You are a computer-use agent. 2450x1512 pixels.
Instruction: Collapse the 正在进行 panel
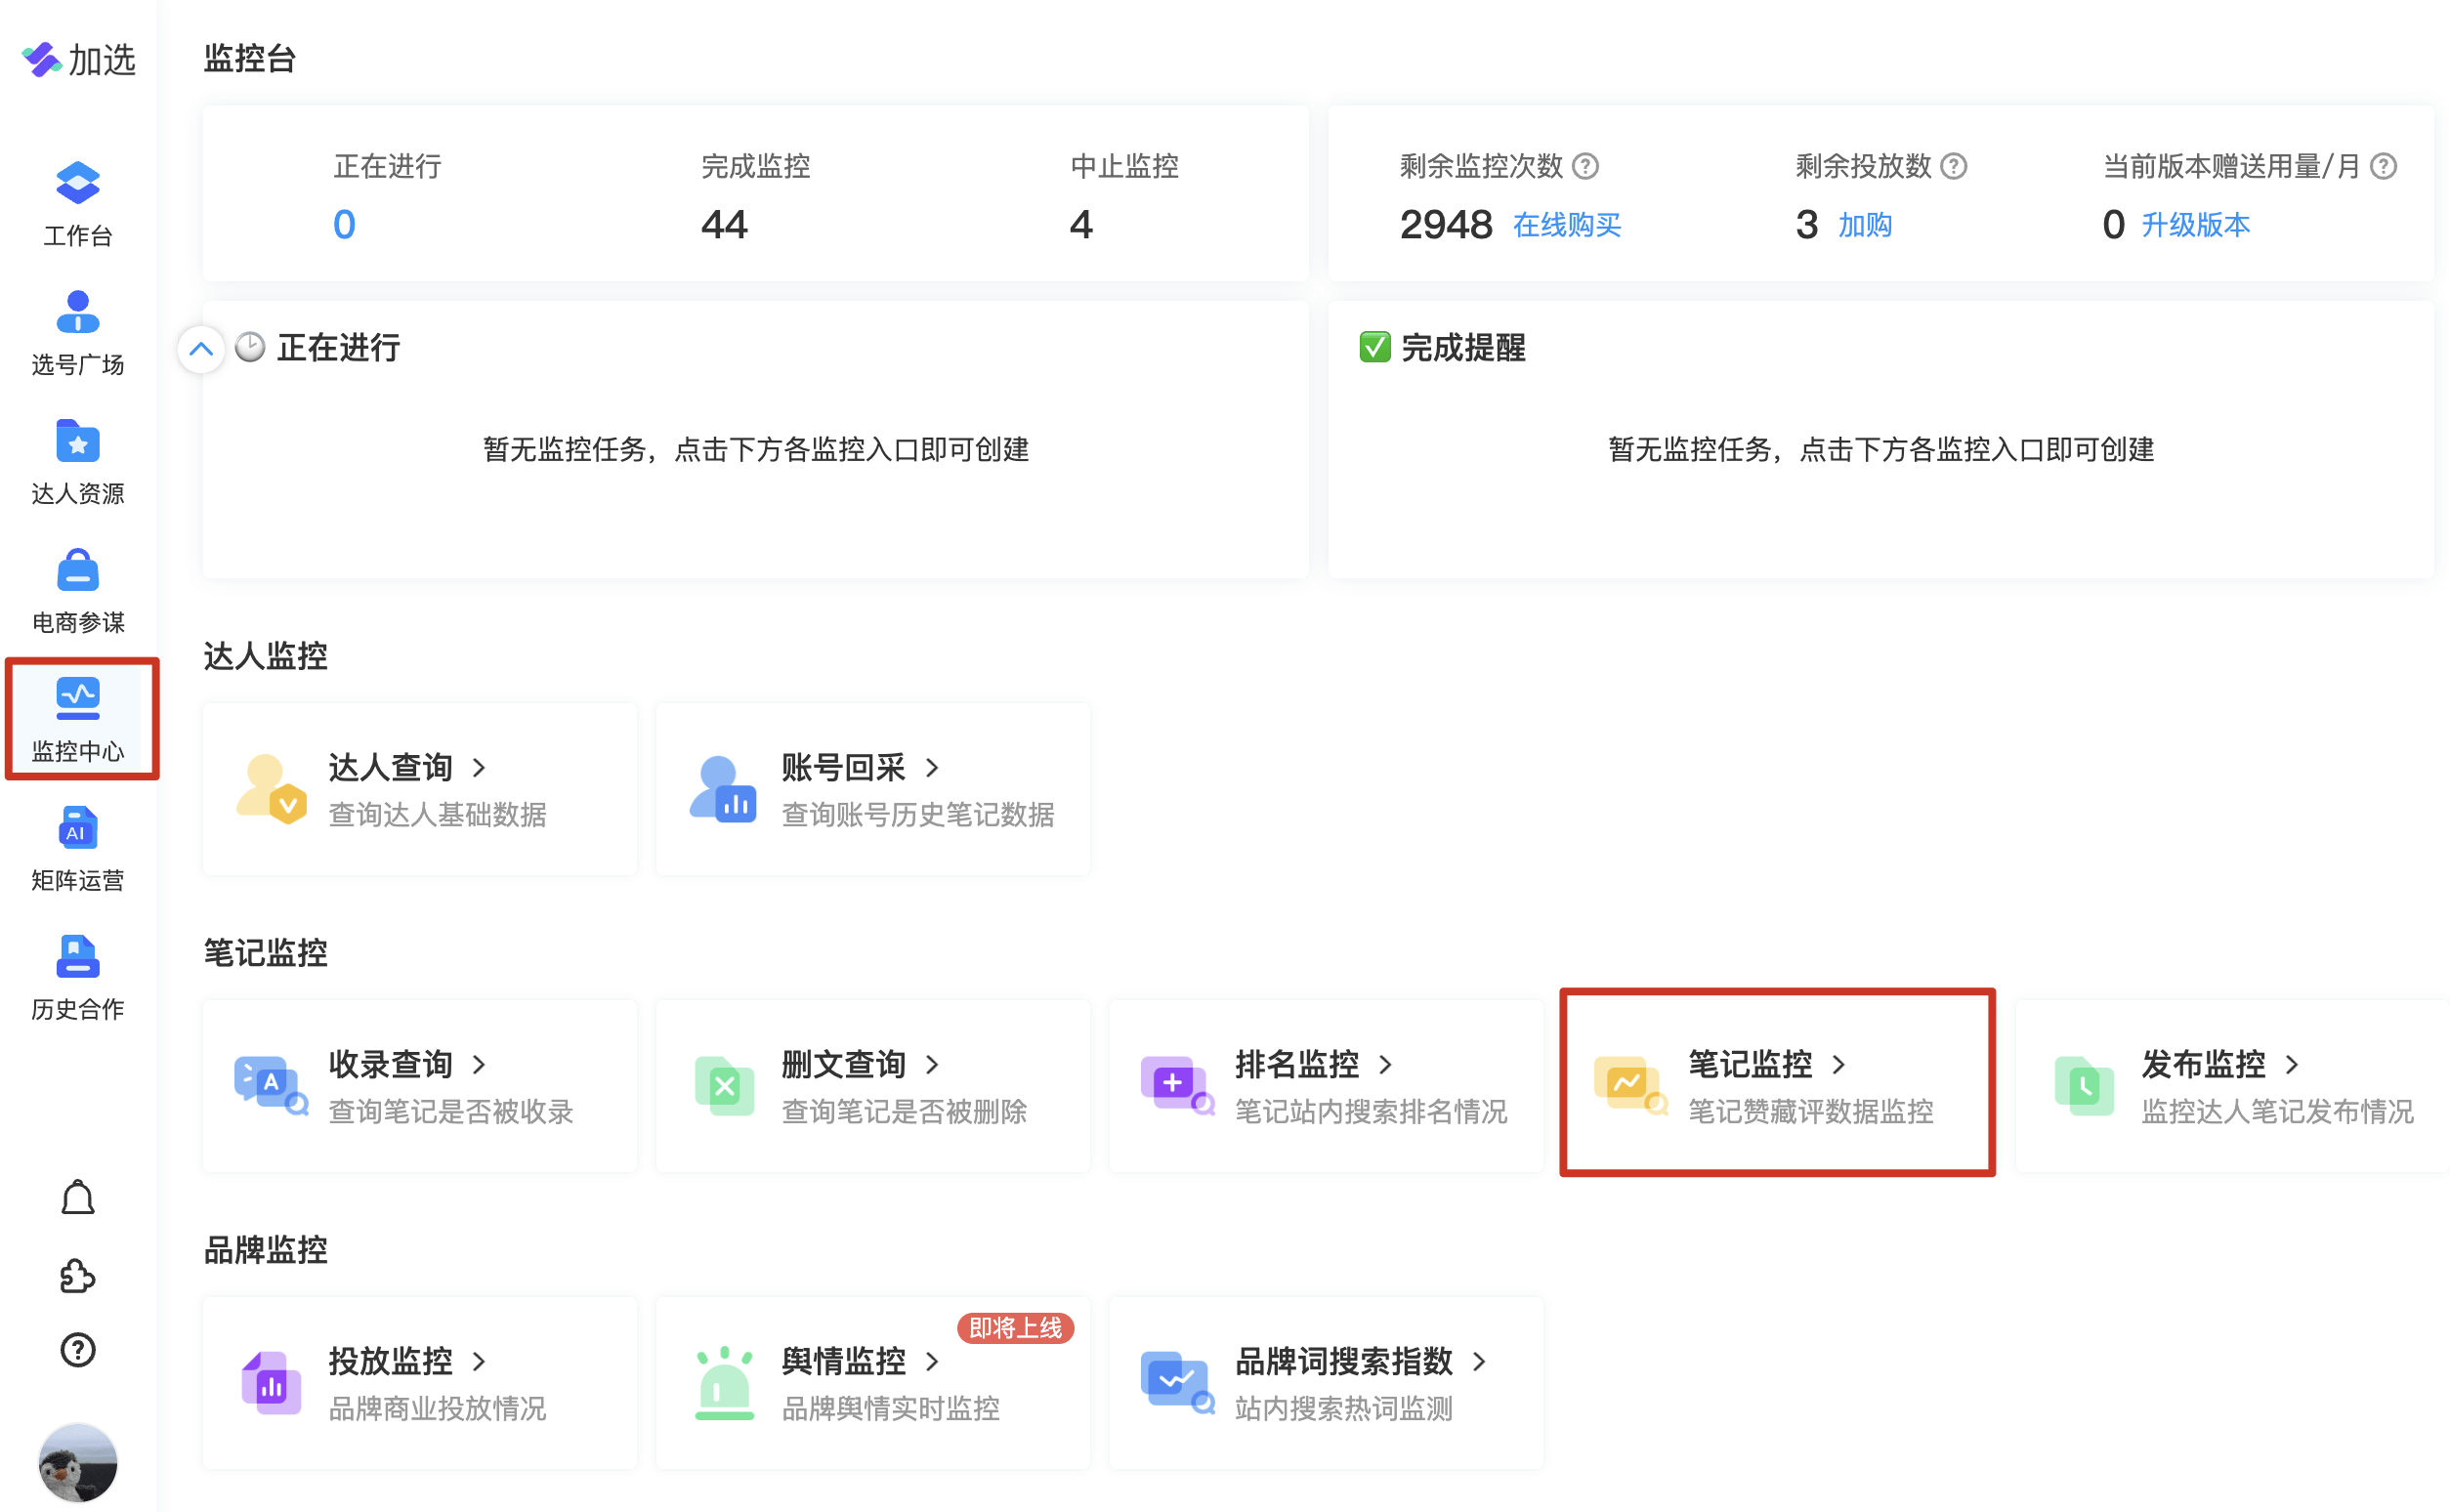pos(201,349)
